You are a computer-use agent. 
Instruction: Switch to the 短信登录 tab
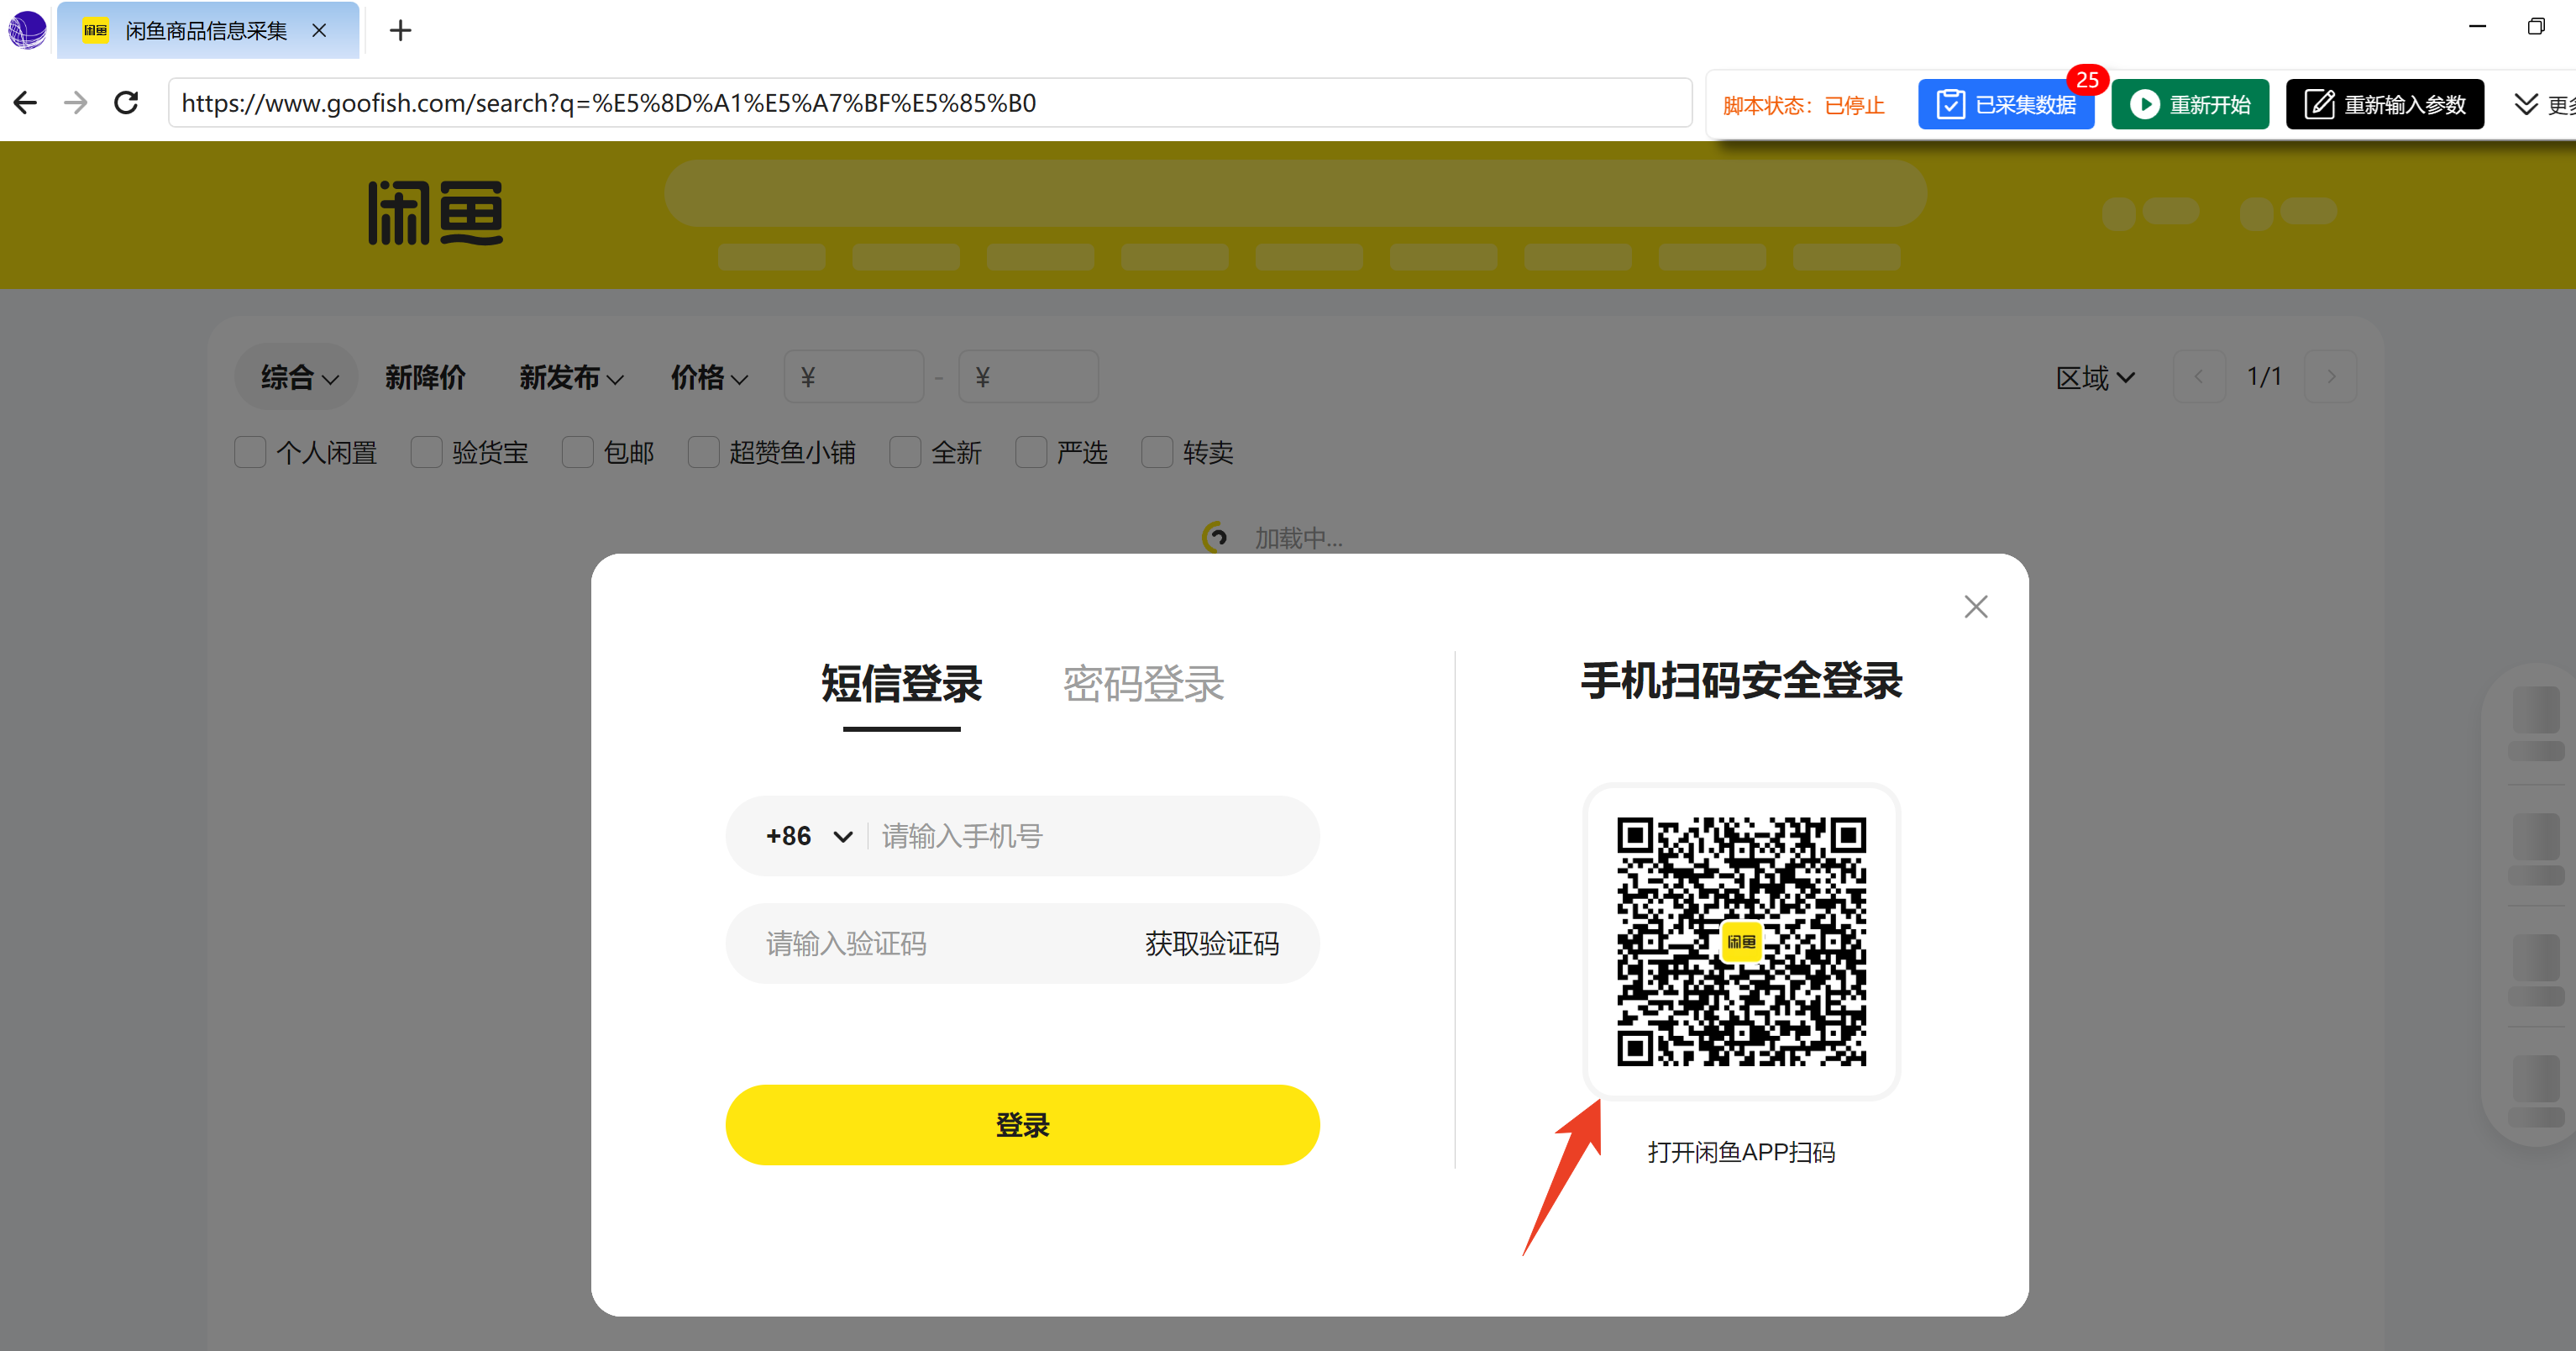901,684
